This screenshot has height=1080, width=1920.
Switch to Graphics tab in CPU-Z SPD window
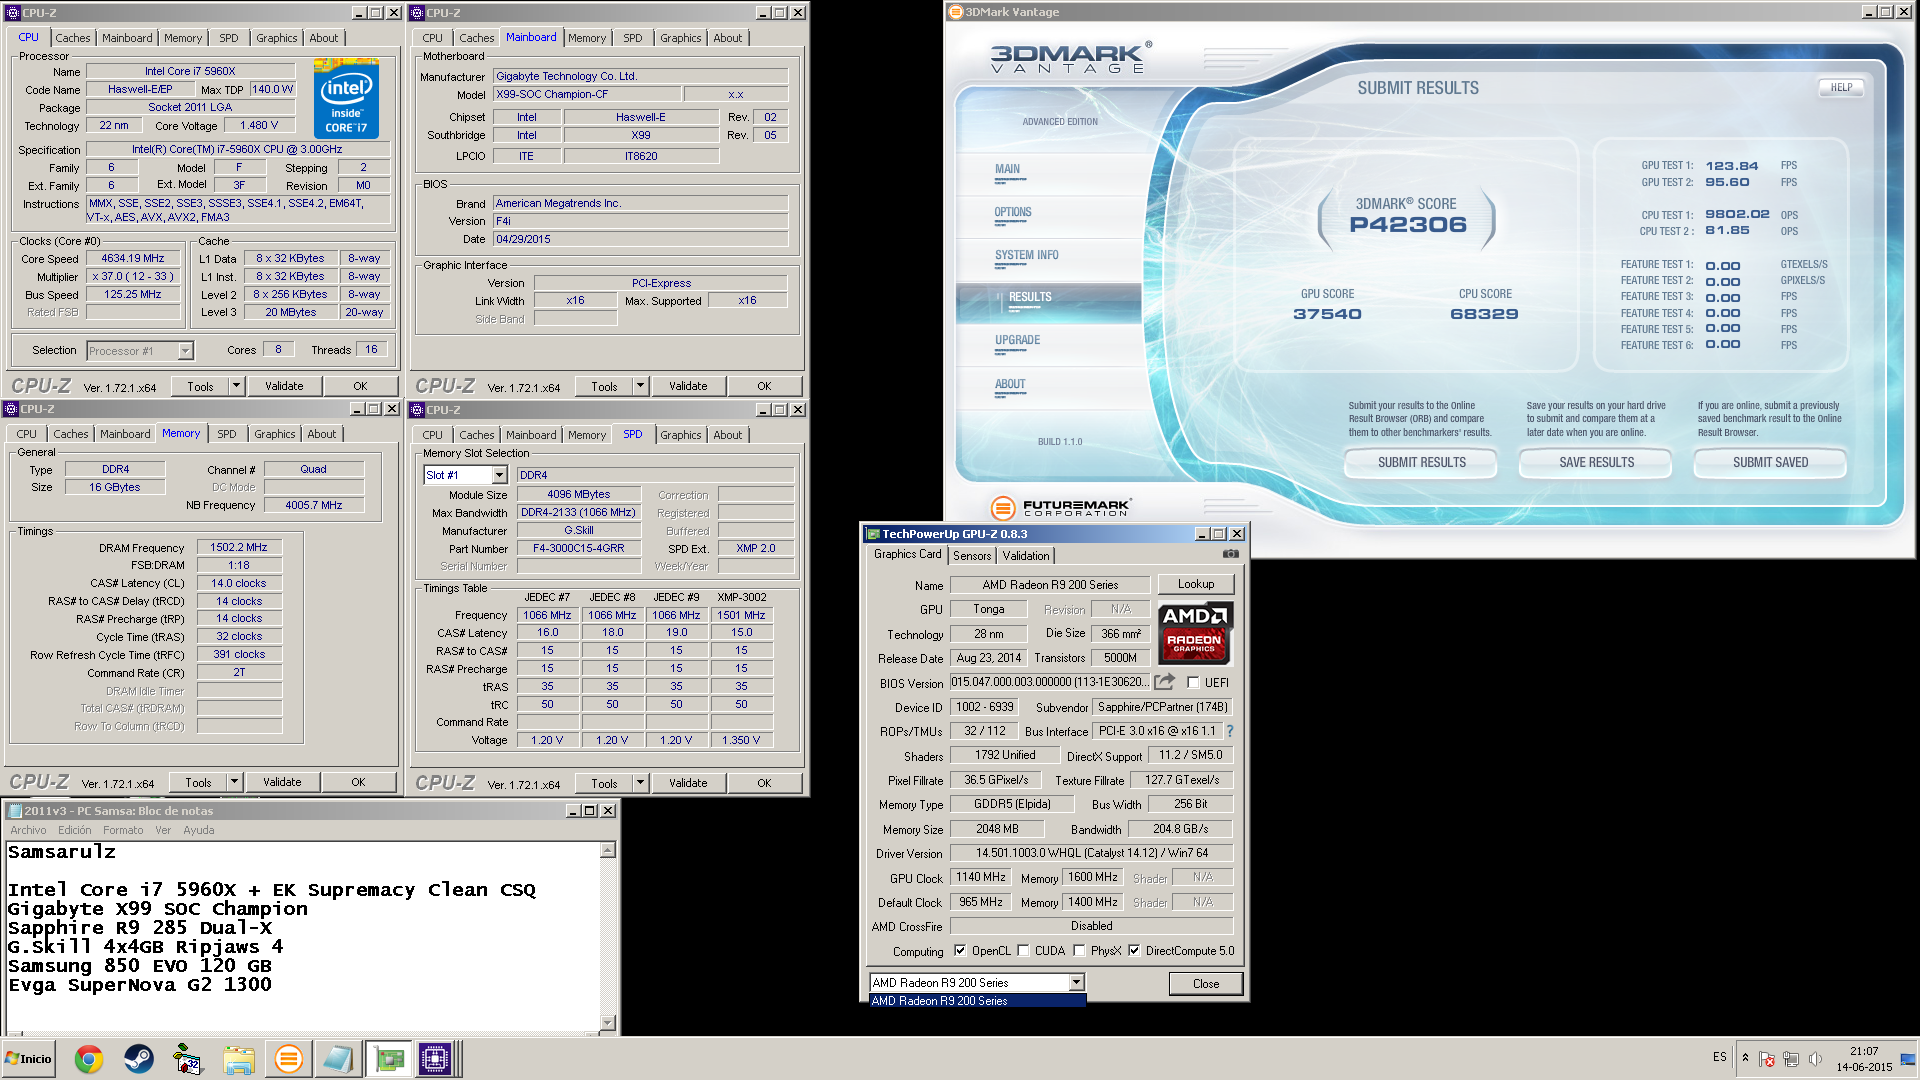pyautogui.click(x=681, y=435)
